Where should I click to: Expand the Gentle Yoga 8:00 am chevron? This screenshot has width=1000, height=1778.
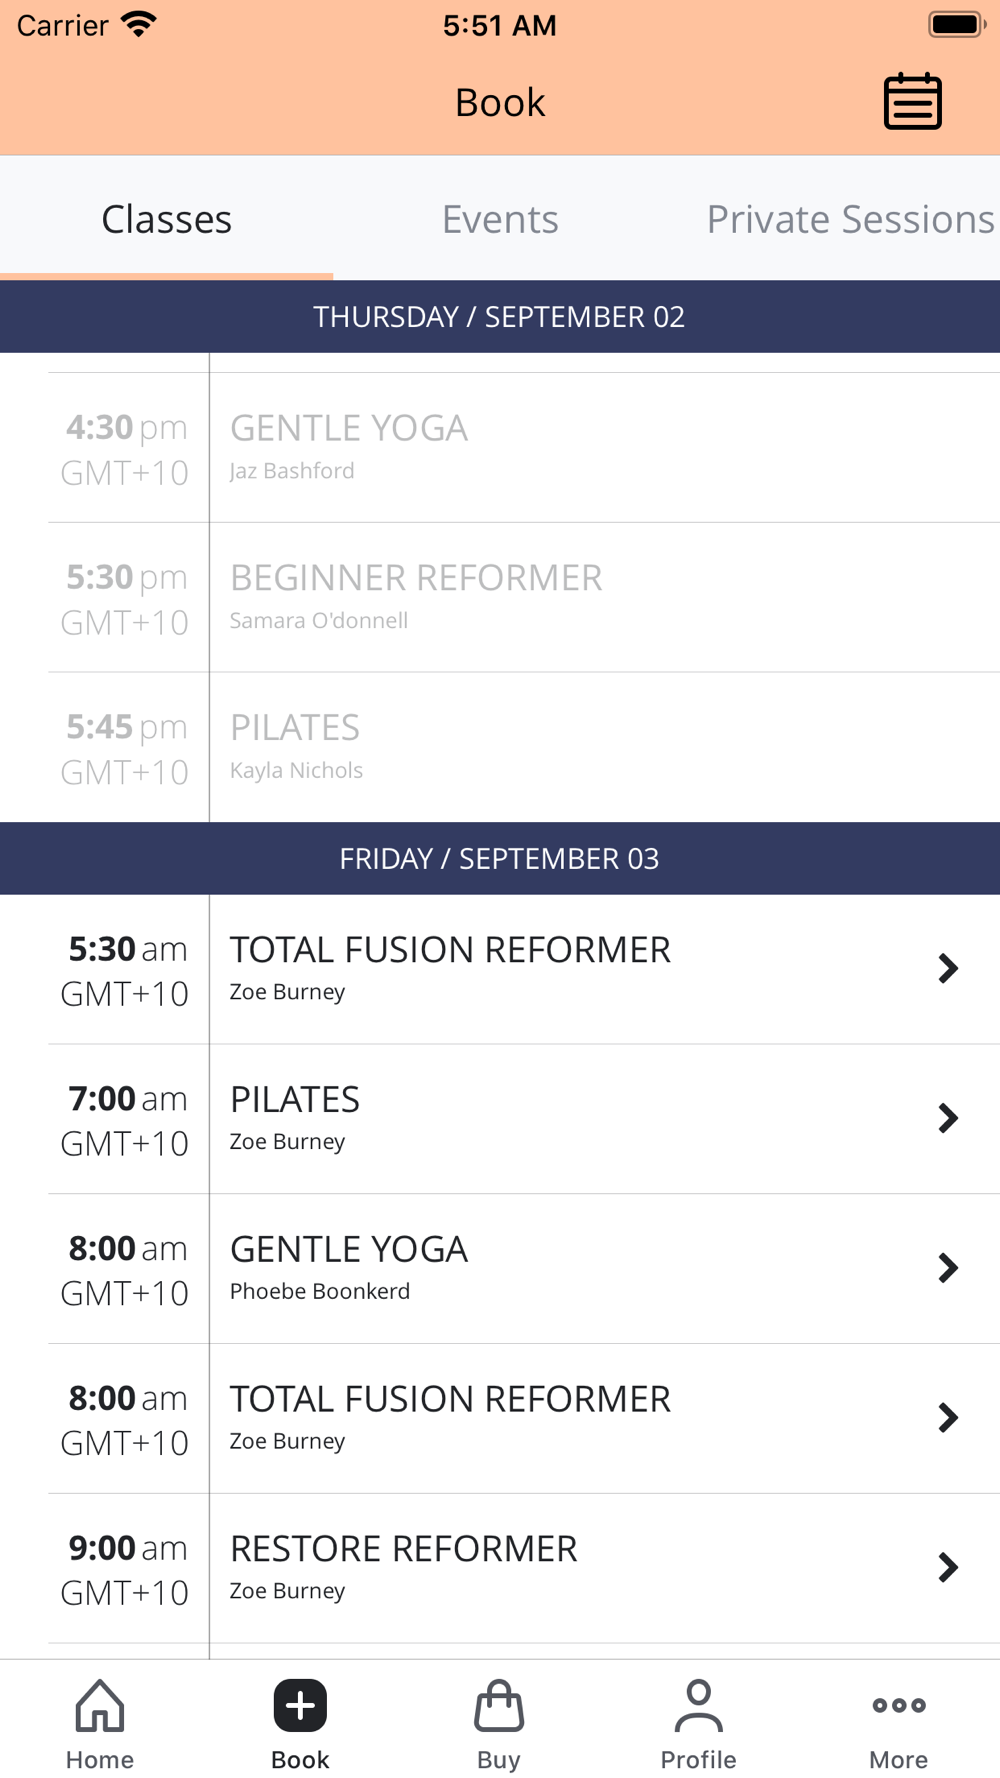point(948,1268)
